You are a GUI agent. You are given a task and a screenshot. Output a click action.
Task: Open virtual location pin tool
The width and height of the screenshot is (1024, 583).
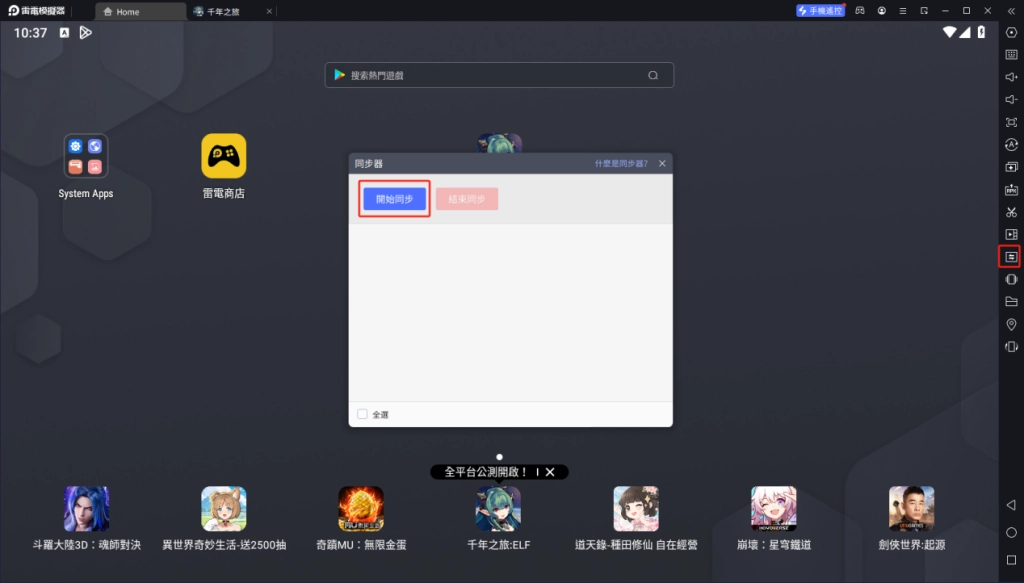tap(1011, 325)
